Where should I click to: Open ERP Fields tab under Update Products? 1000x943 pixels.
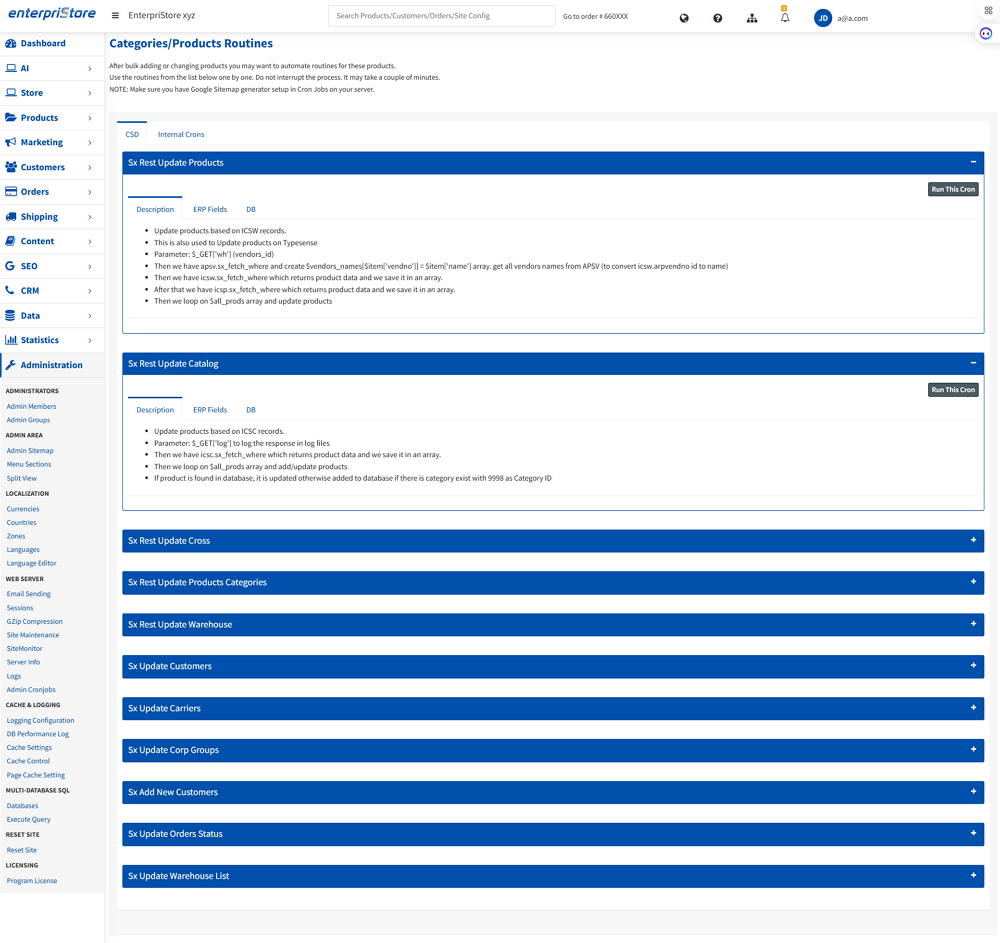(x=210, y=209)
